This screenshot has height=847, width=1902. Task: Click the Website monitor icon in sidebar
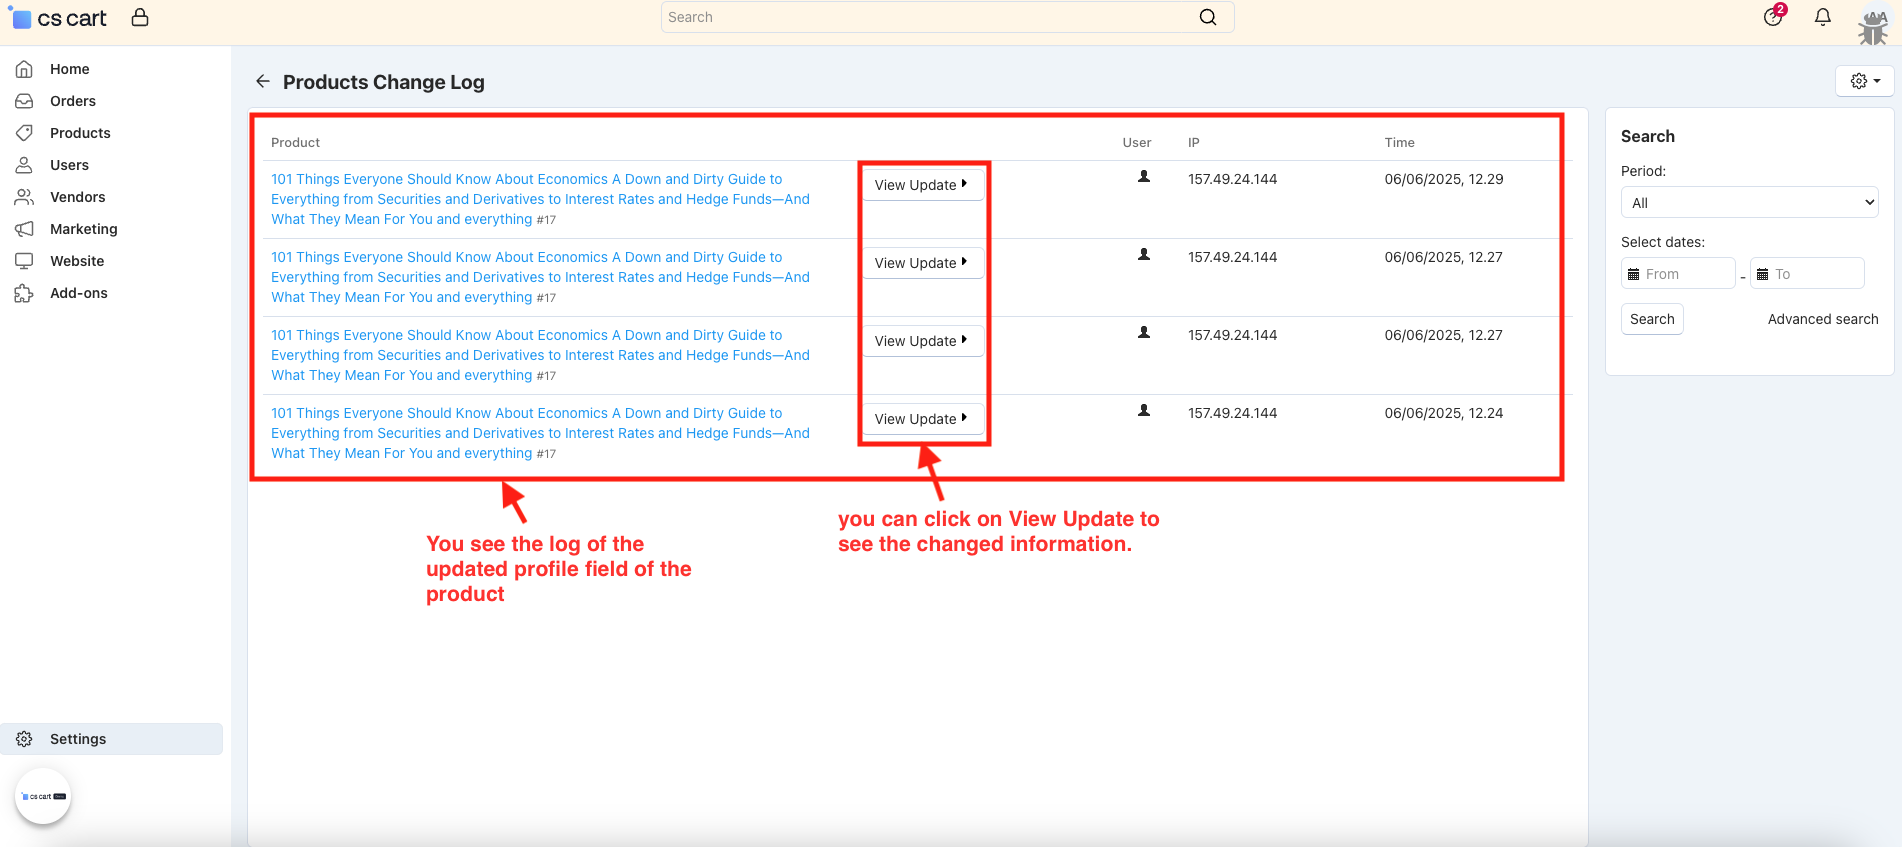pos(24,261)
